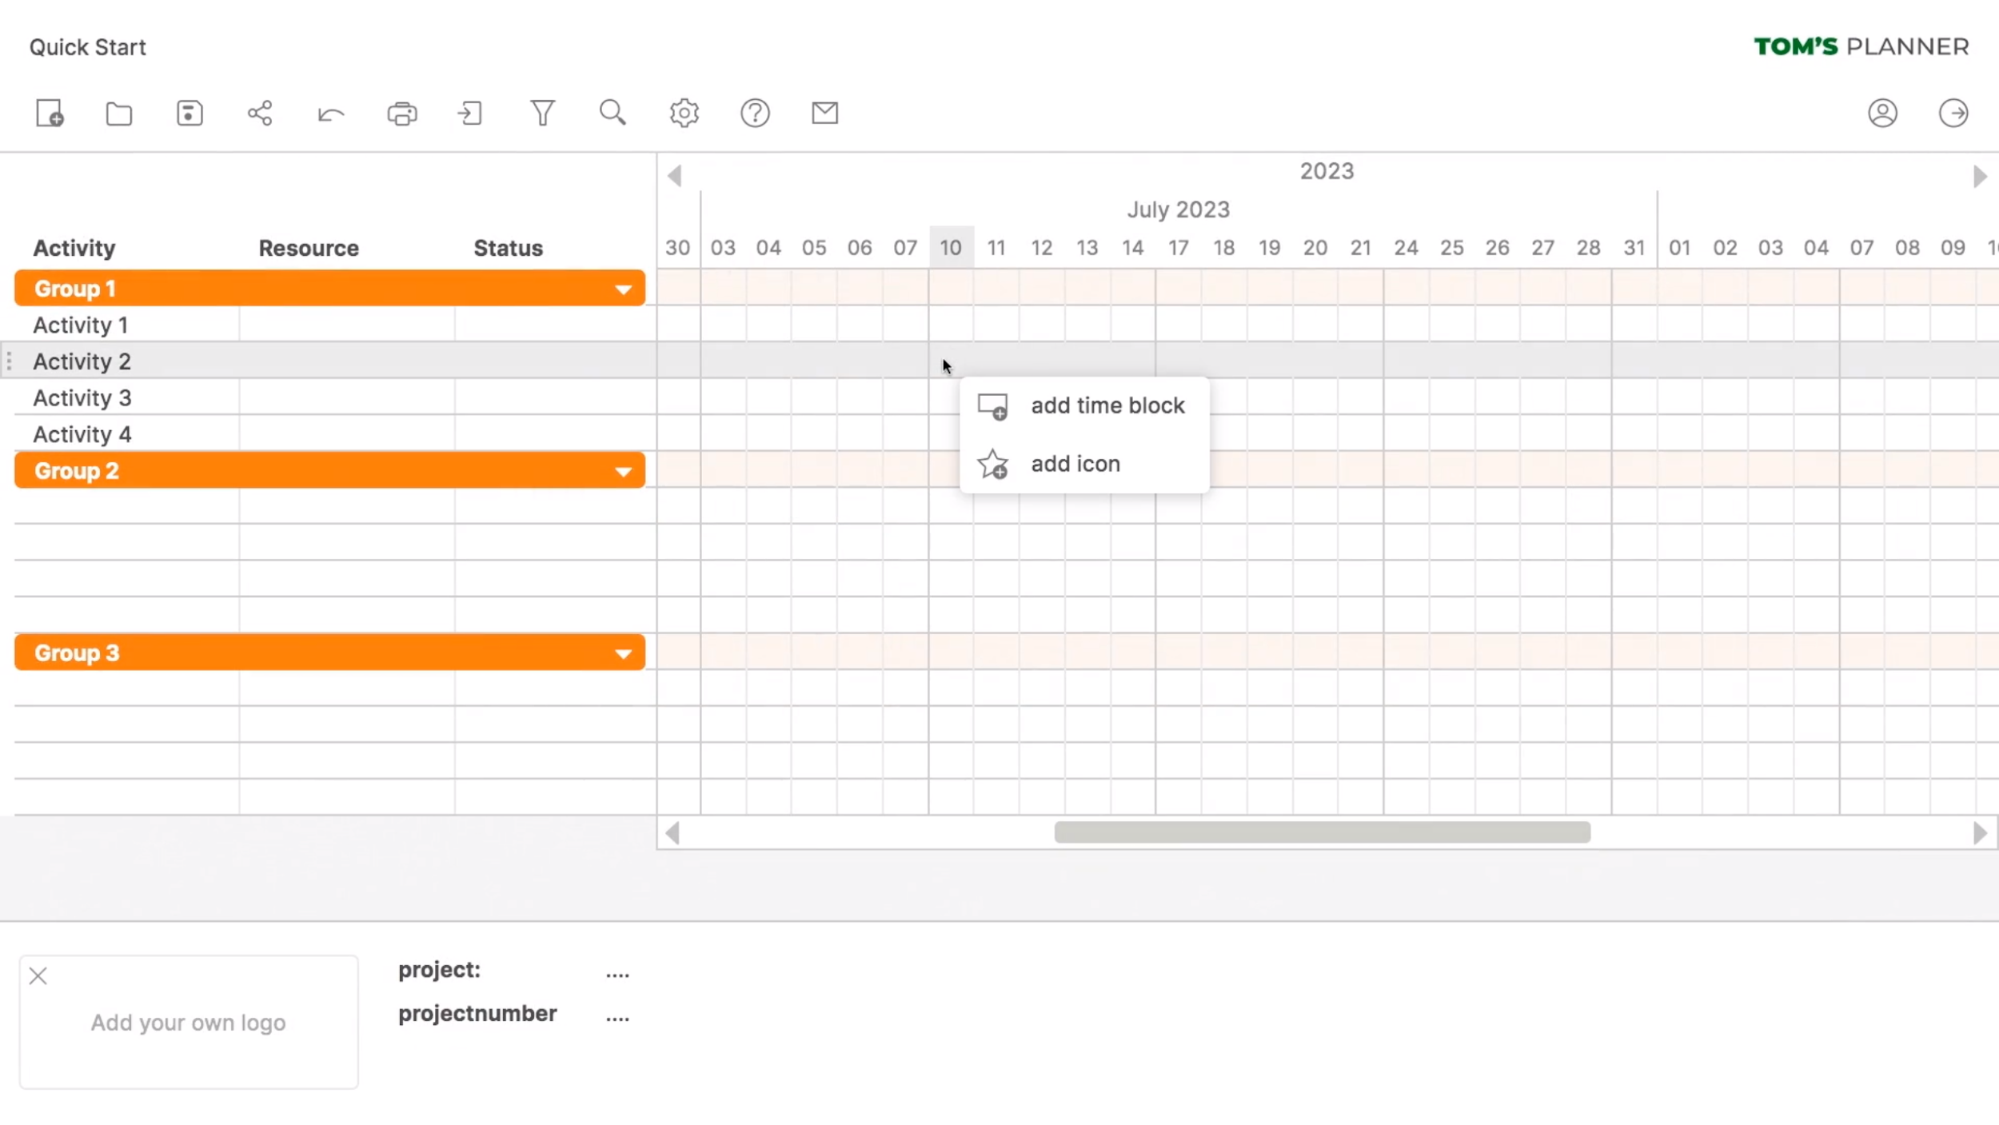Click the save file icon
Screen dimensions: 1999x1125
[189, 113]
